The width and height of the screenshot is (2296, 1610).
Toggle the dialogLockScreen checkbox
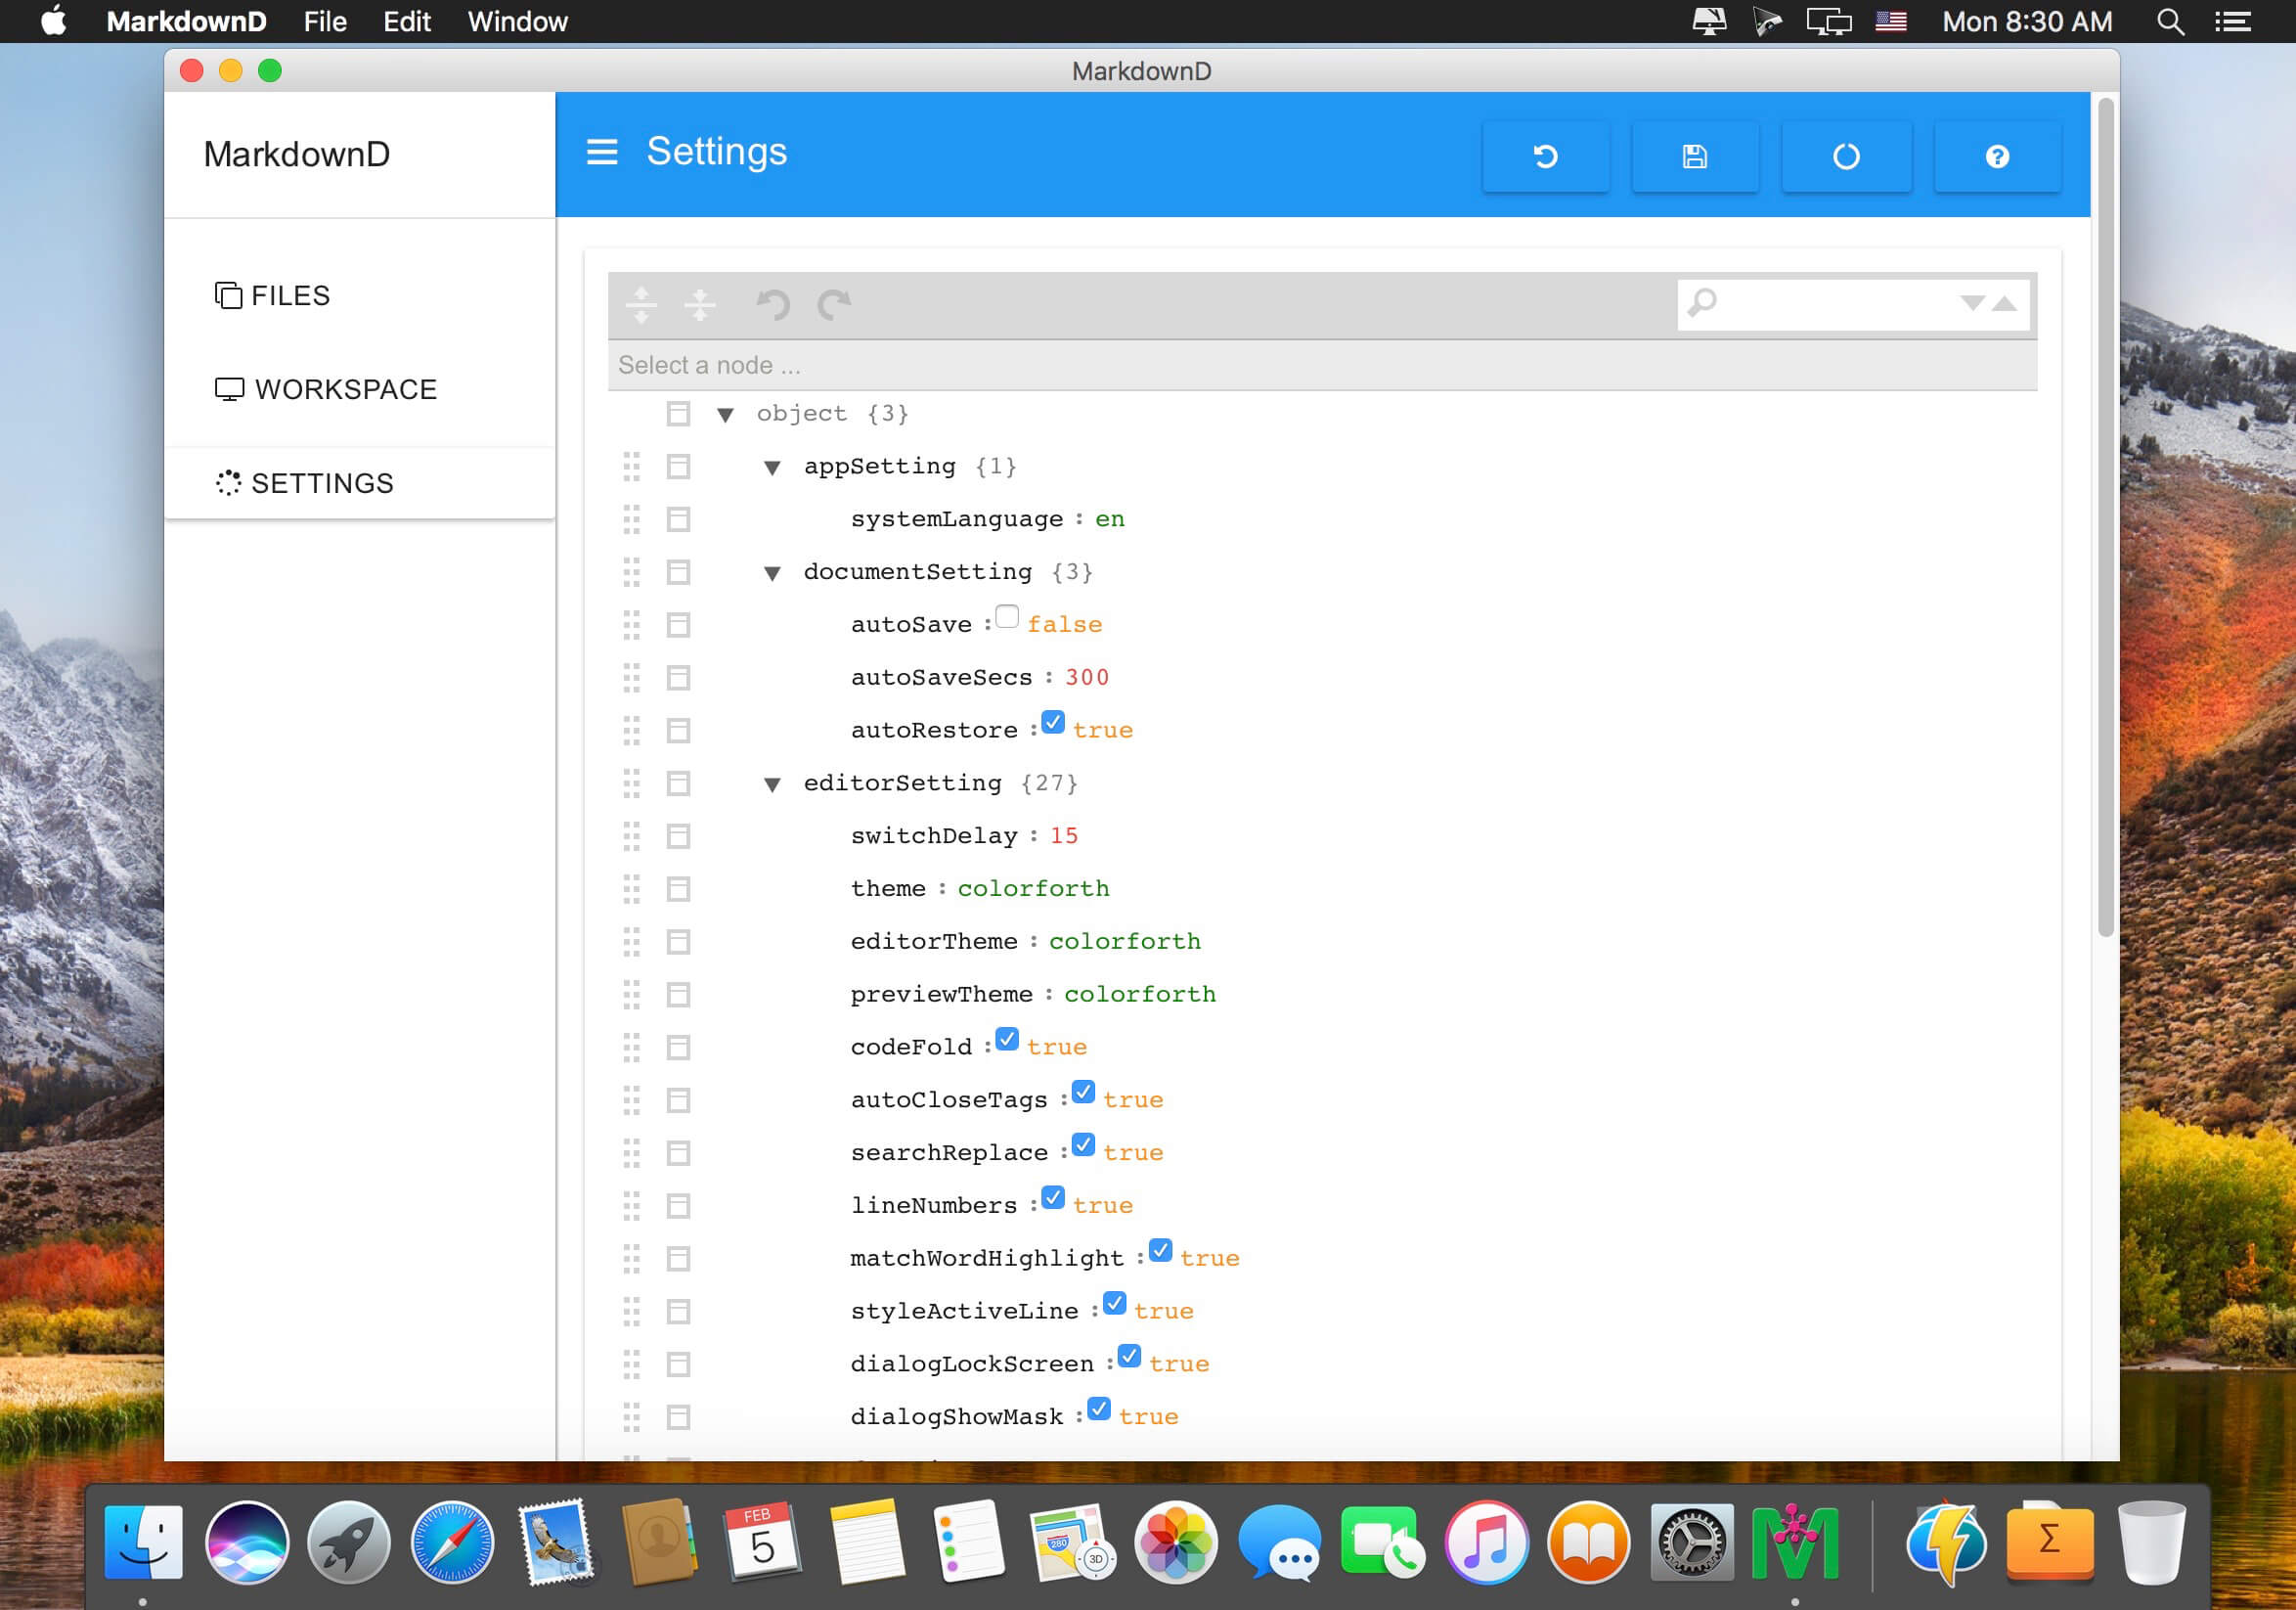point(1129,1357)
